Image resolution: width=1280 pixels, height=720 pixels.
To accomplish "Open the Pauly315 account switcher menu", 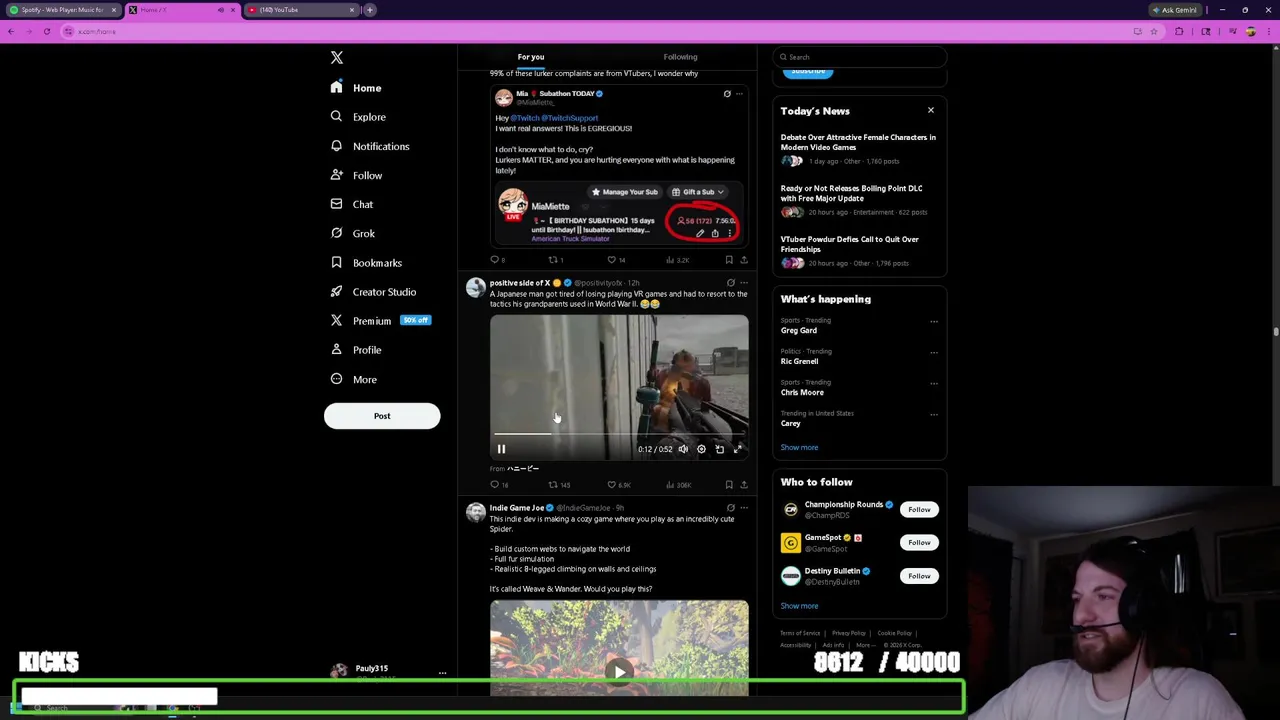I will 388,672.
